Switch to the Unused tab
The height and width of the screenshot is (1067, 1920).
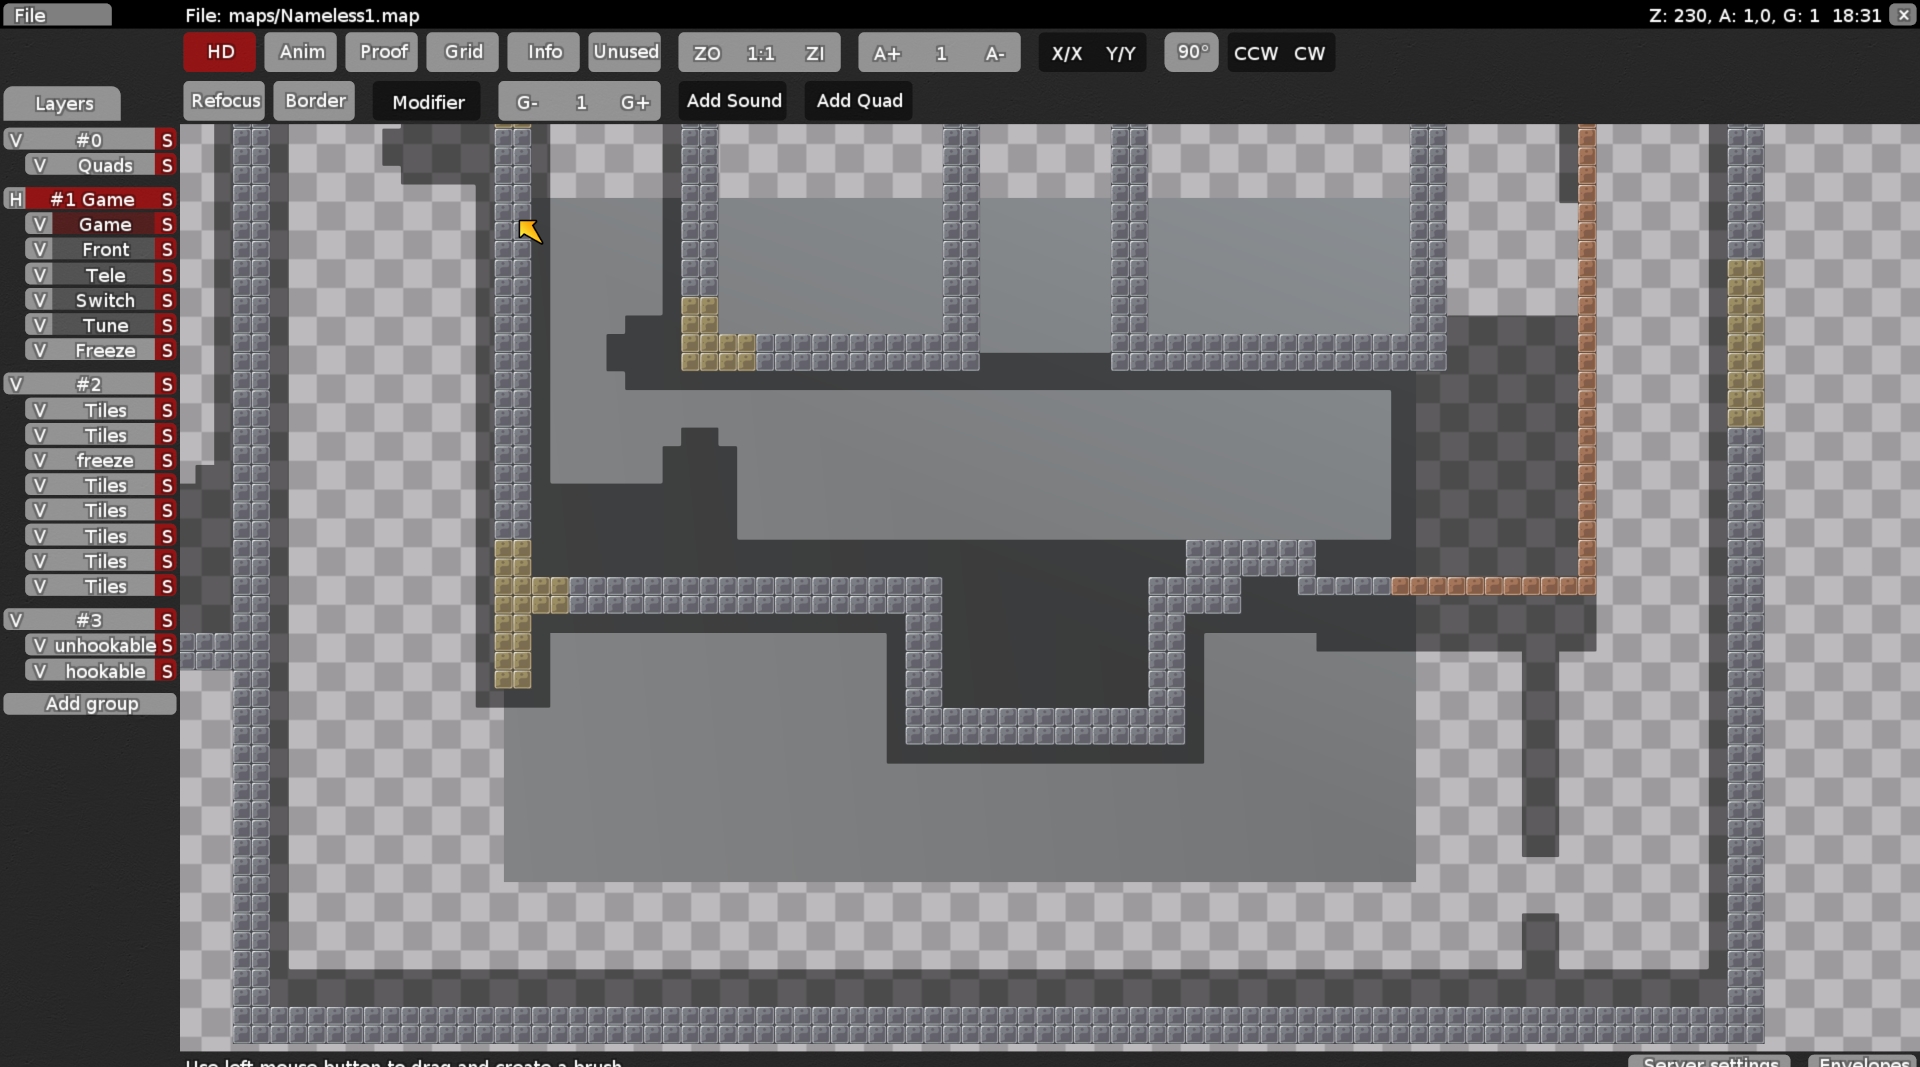tap(624, 52)
